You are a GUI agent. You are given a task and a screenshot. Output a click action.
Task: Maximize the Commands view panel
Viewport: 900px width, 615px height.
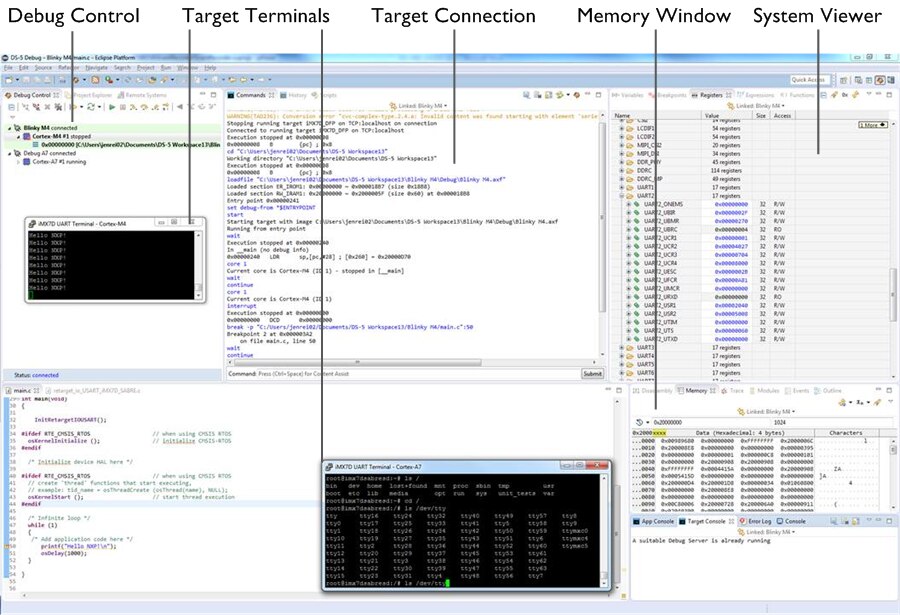pos(598,95)
